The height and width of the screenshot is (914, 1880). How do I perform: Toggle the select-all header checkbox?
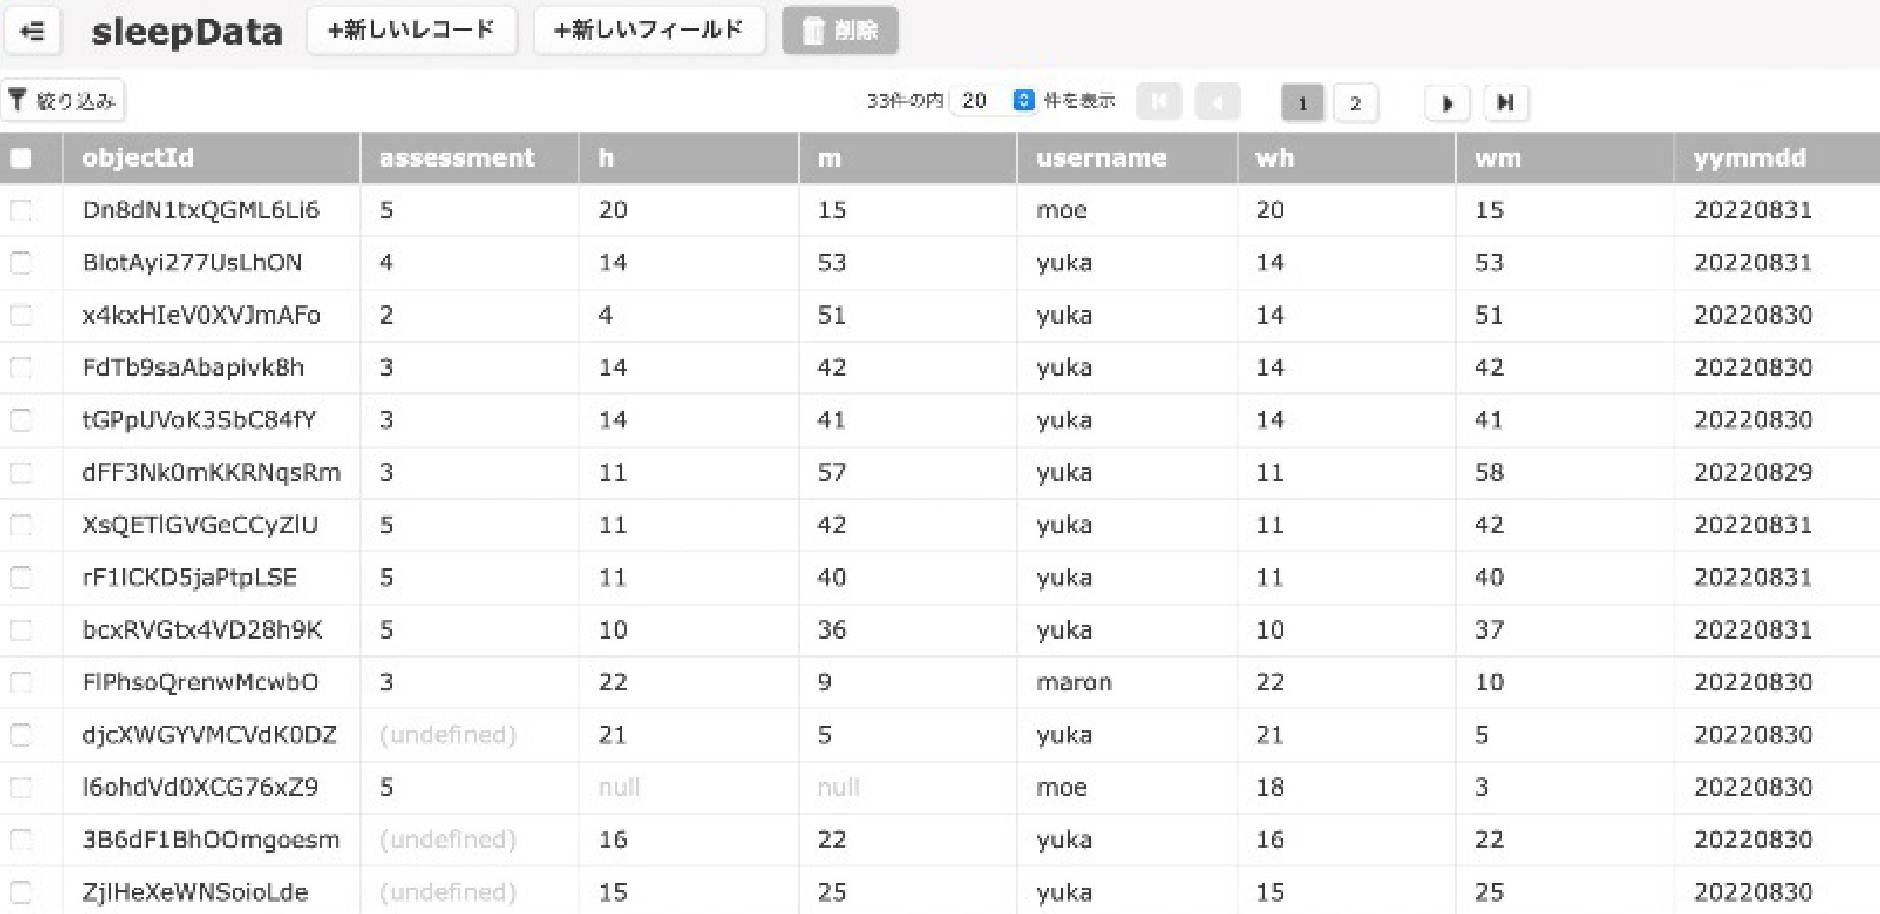click(21, 158)
